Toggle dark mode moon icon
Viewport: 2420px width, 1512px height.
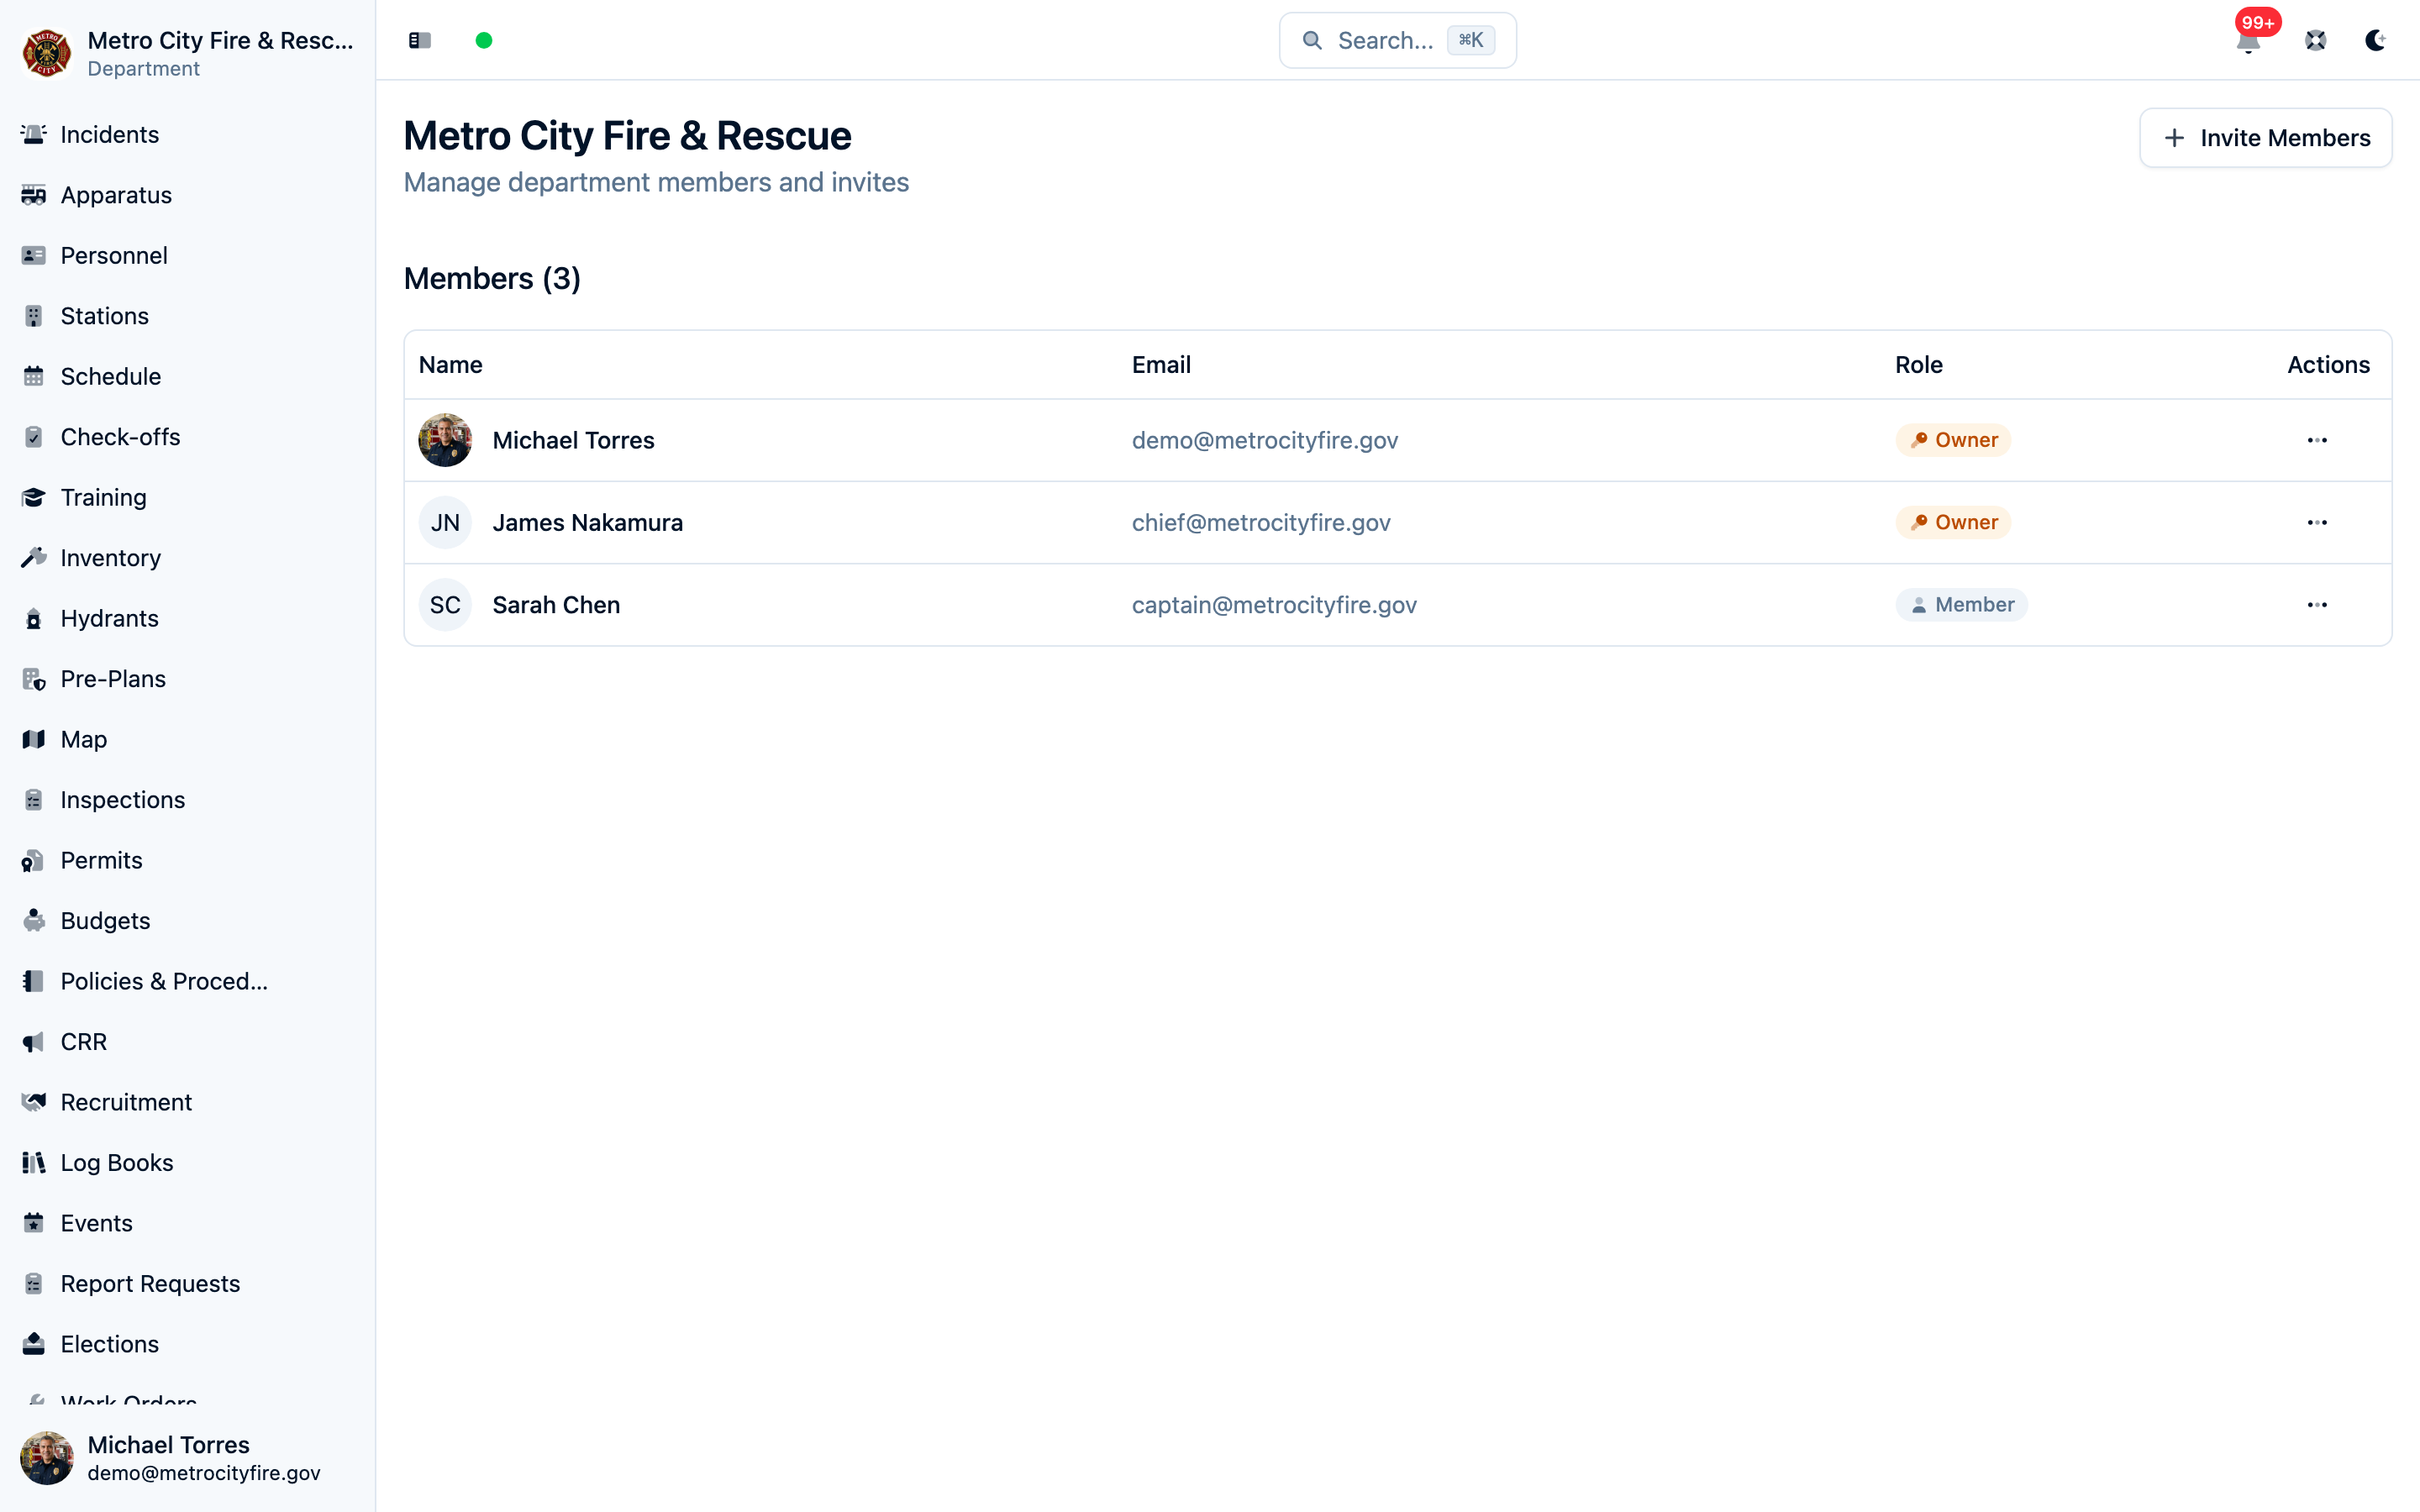click(x=2376, y=40)
